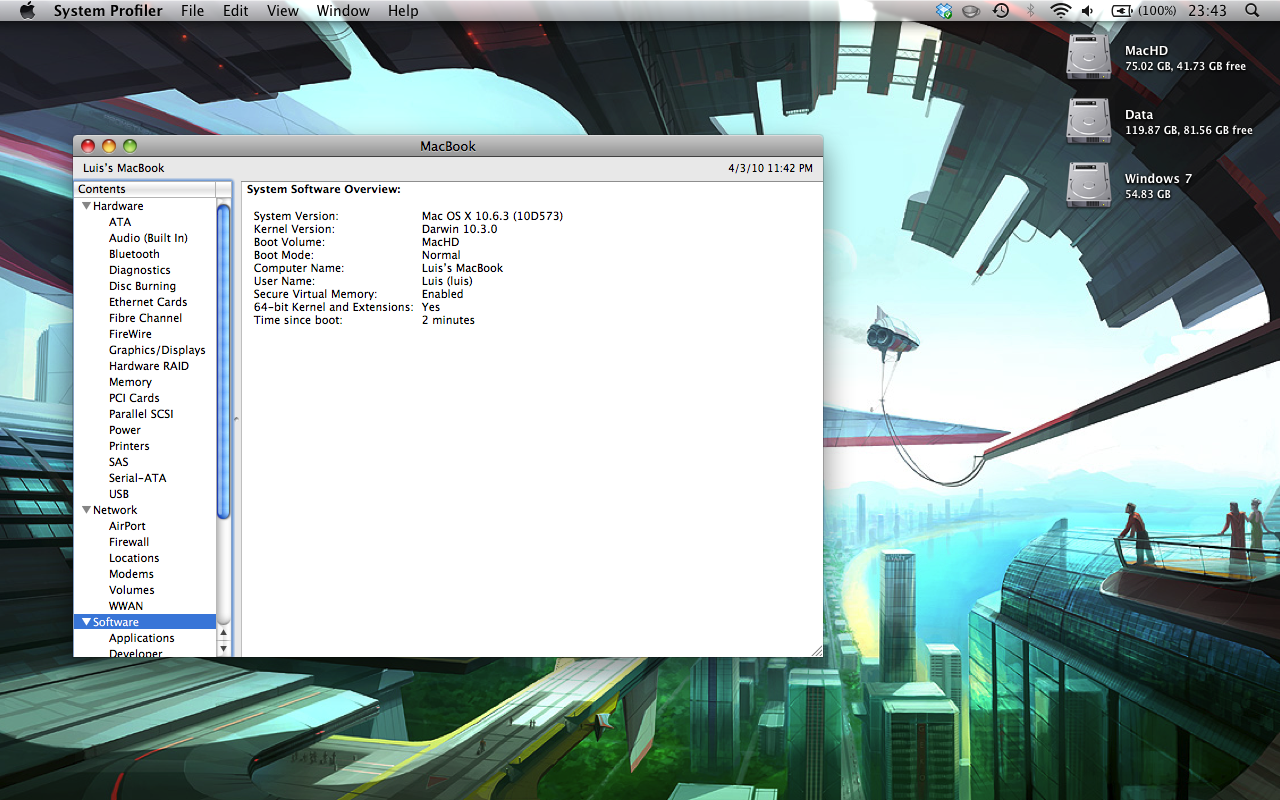Select Firewall under Network
1280x800 pixels.
coord(129,542)
